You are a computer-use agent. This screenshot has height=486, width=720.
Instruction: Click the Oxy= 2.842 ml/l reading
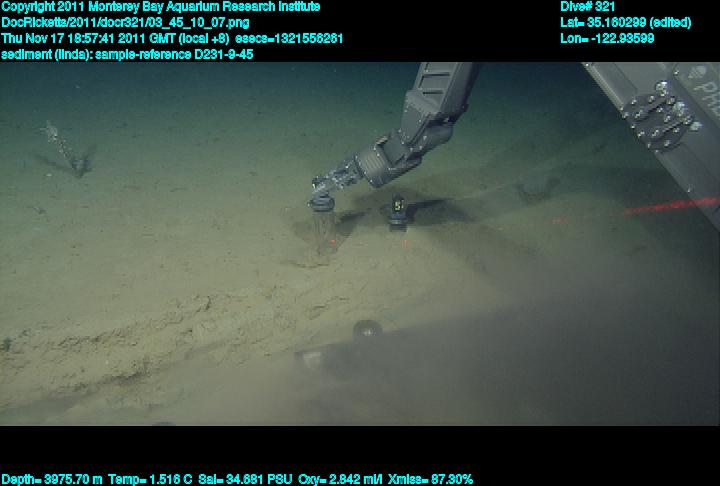(x=340, y=480)
